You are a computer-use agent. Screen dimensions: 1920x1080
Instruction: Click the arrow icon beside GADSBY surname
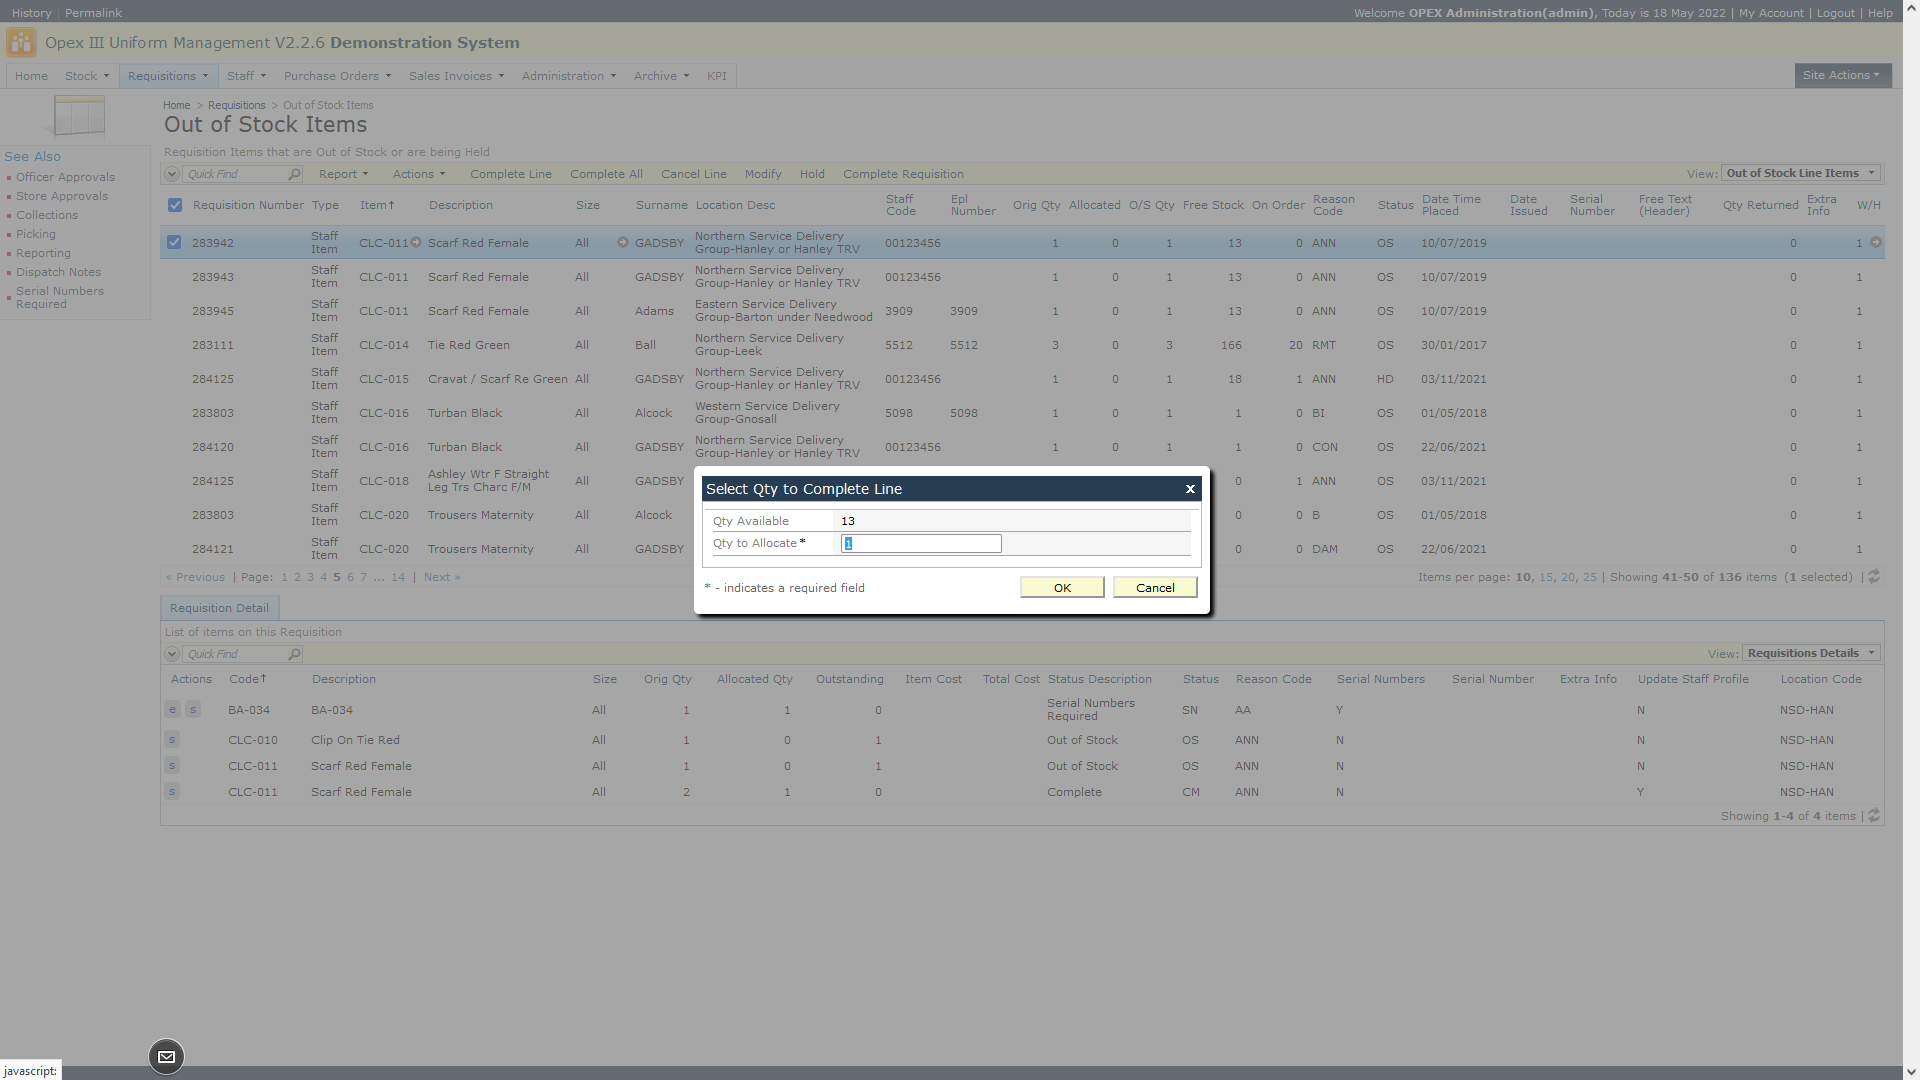[623, 242]
